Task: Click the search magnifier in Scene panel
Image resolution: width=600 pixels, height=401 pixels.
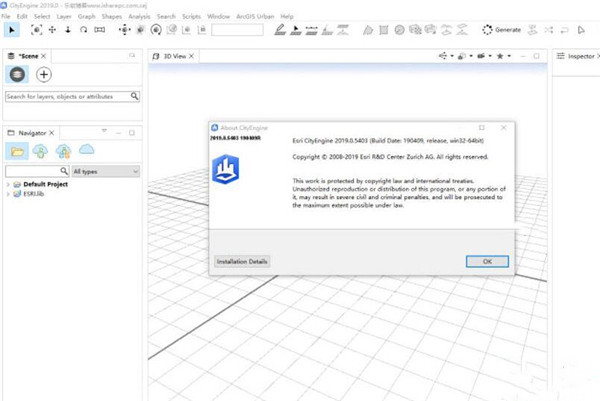Action: 134,96
